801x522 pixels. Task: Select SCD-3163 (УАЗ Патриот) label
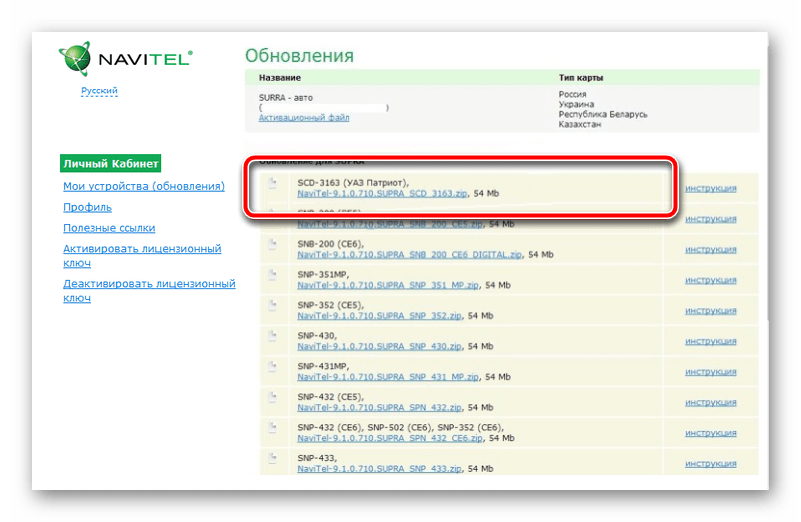click(353, 183)
